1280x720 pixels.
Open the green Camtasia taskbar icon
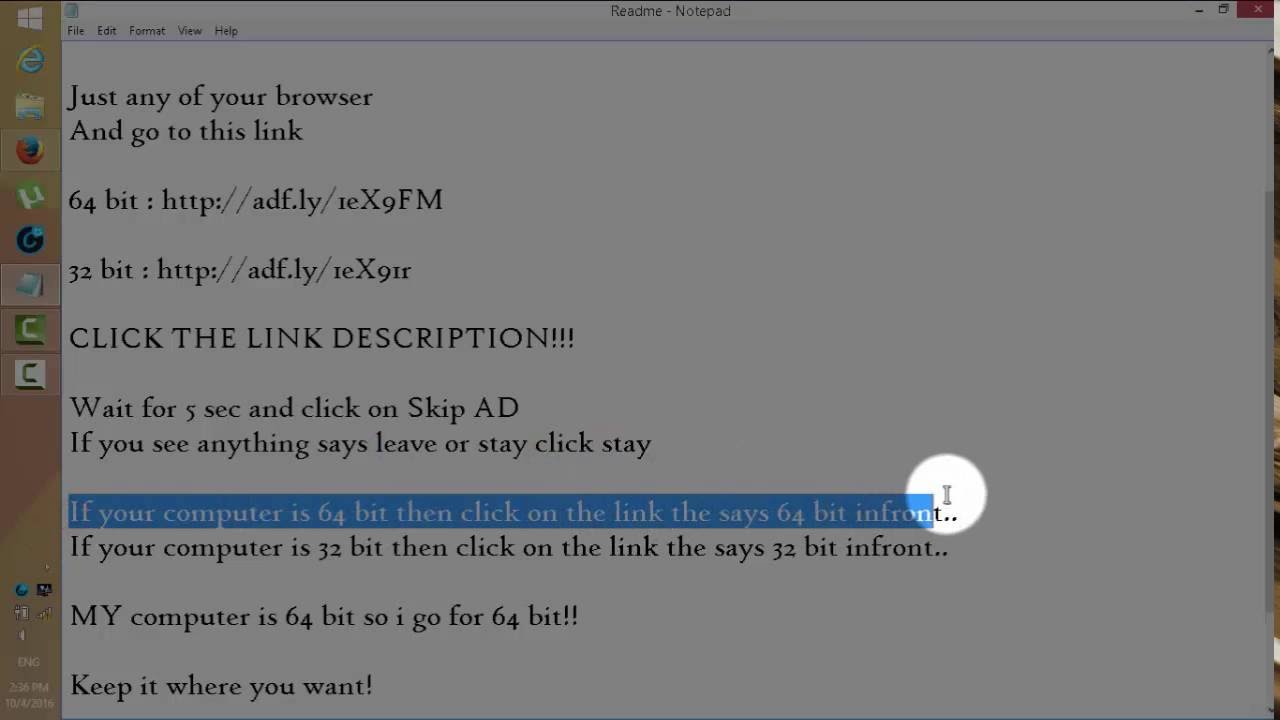point(30,330)
